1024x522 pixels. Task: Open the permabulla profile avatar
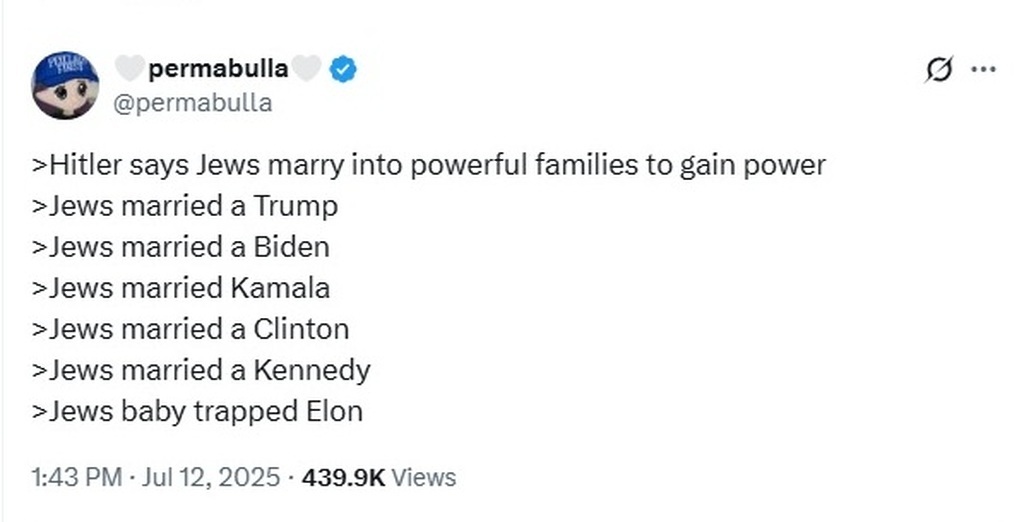[x=65, y=85]
